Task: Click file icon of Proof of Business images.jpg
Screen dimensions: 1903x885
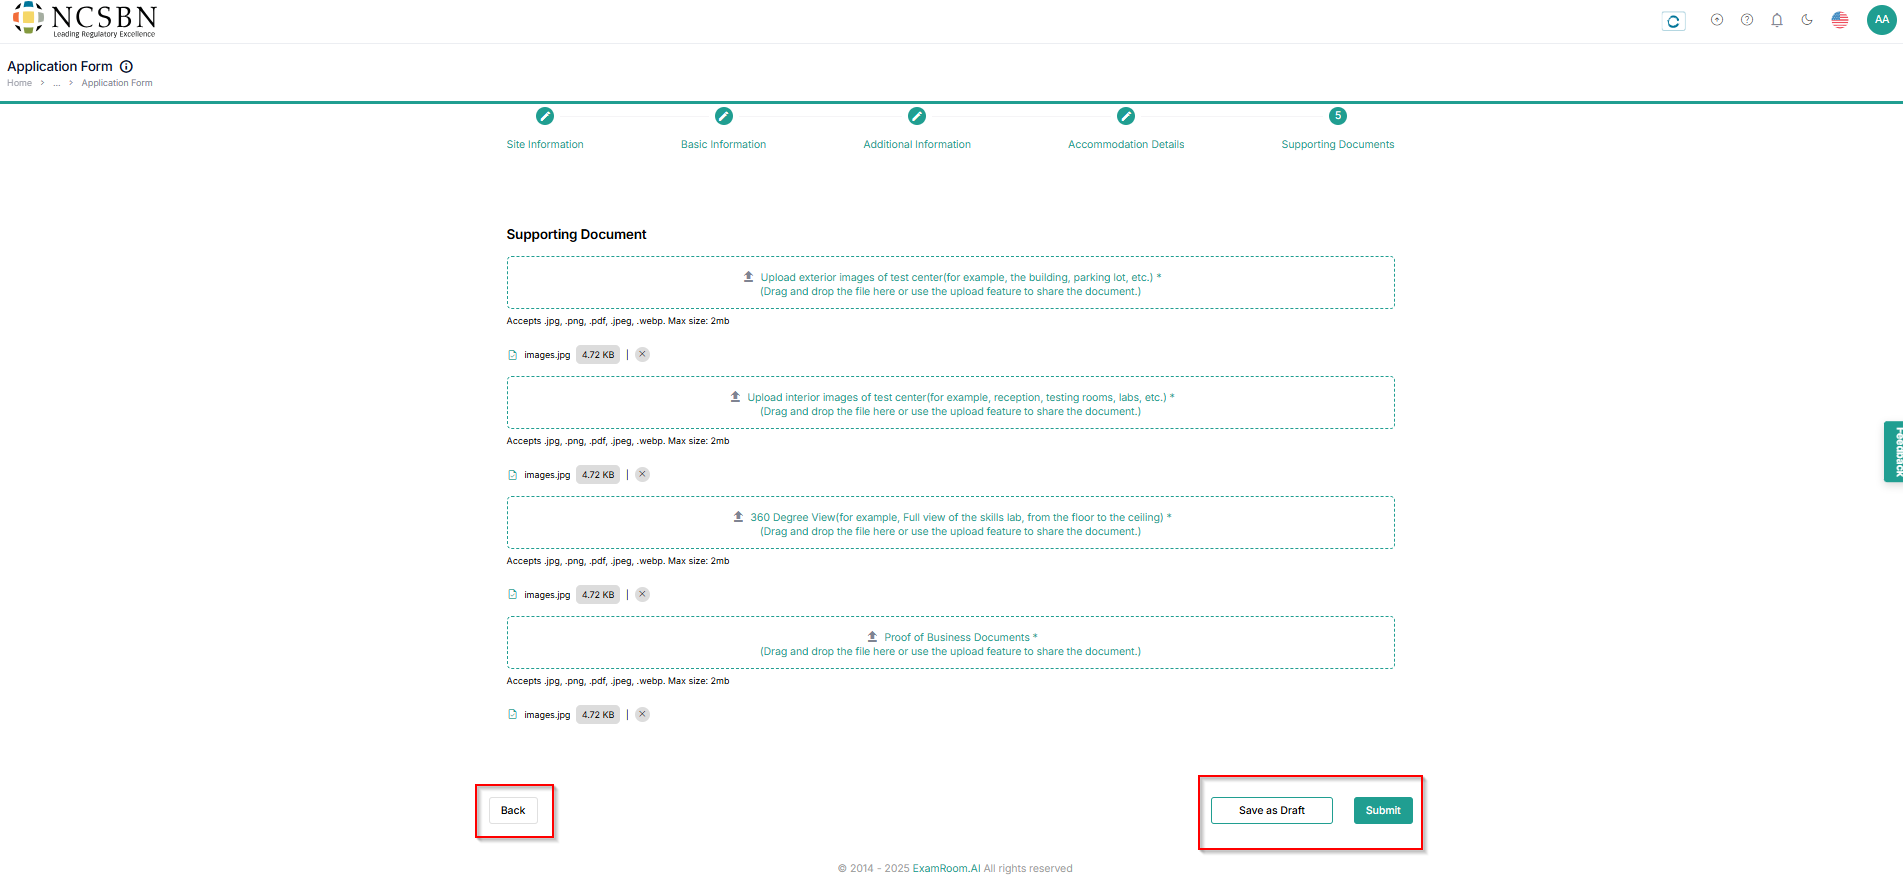Action: (x=513, y=715)
